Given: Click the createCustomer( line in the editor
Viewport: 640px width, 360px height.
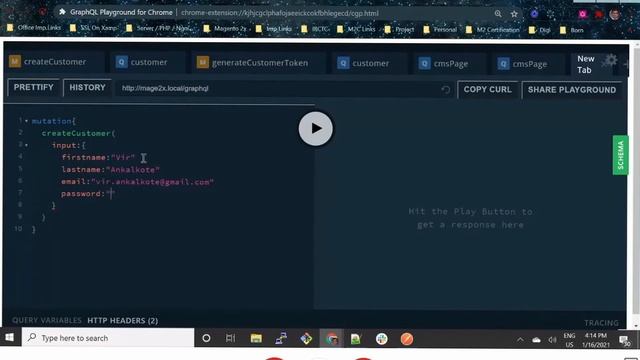Looking at the screenshot, I should pos(78,133).
